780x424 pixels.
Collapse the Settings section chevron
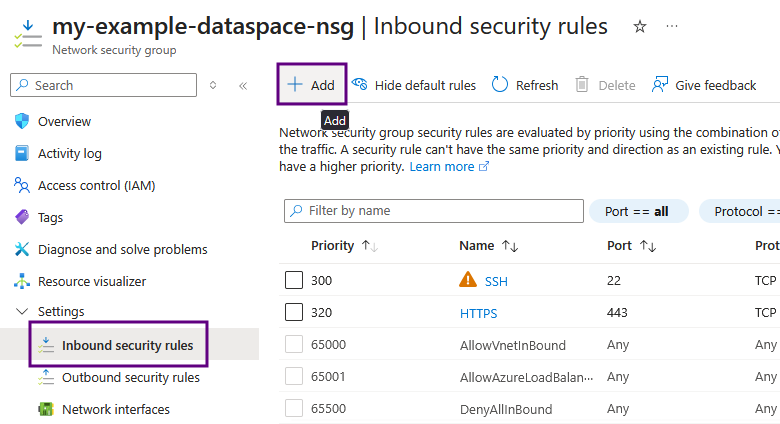click(x=22, y=312)
